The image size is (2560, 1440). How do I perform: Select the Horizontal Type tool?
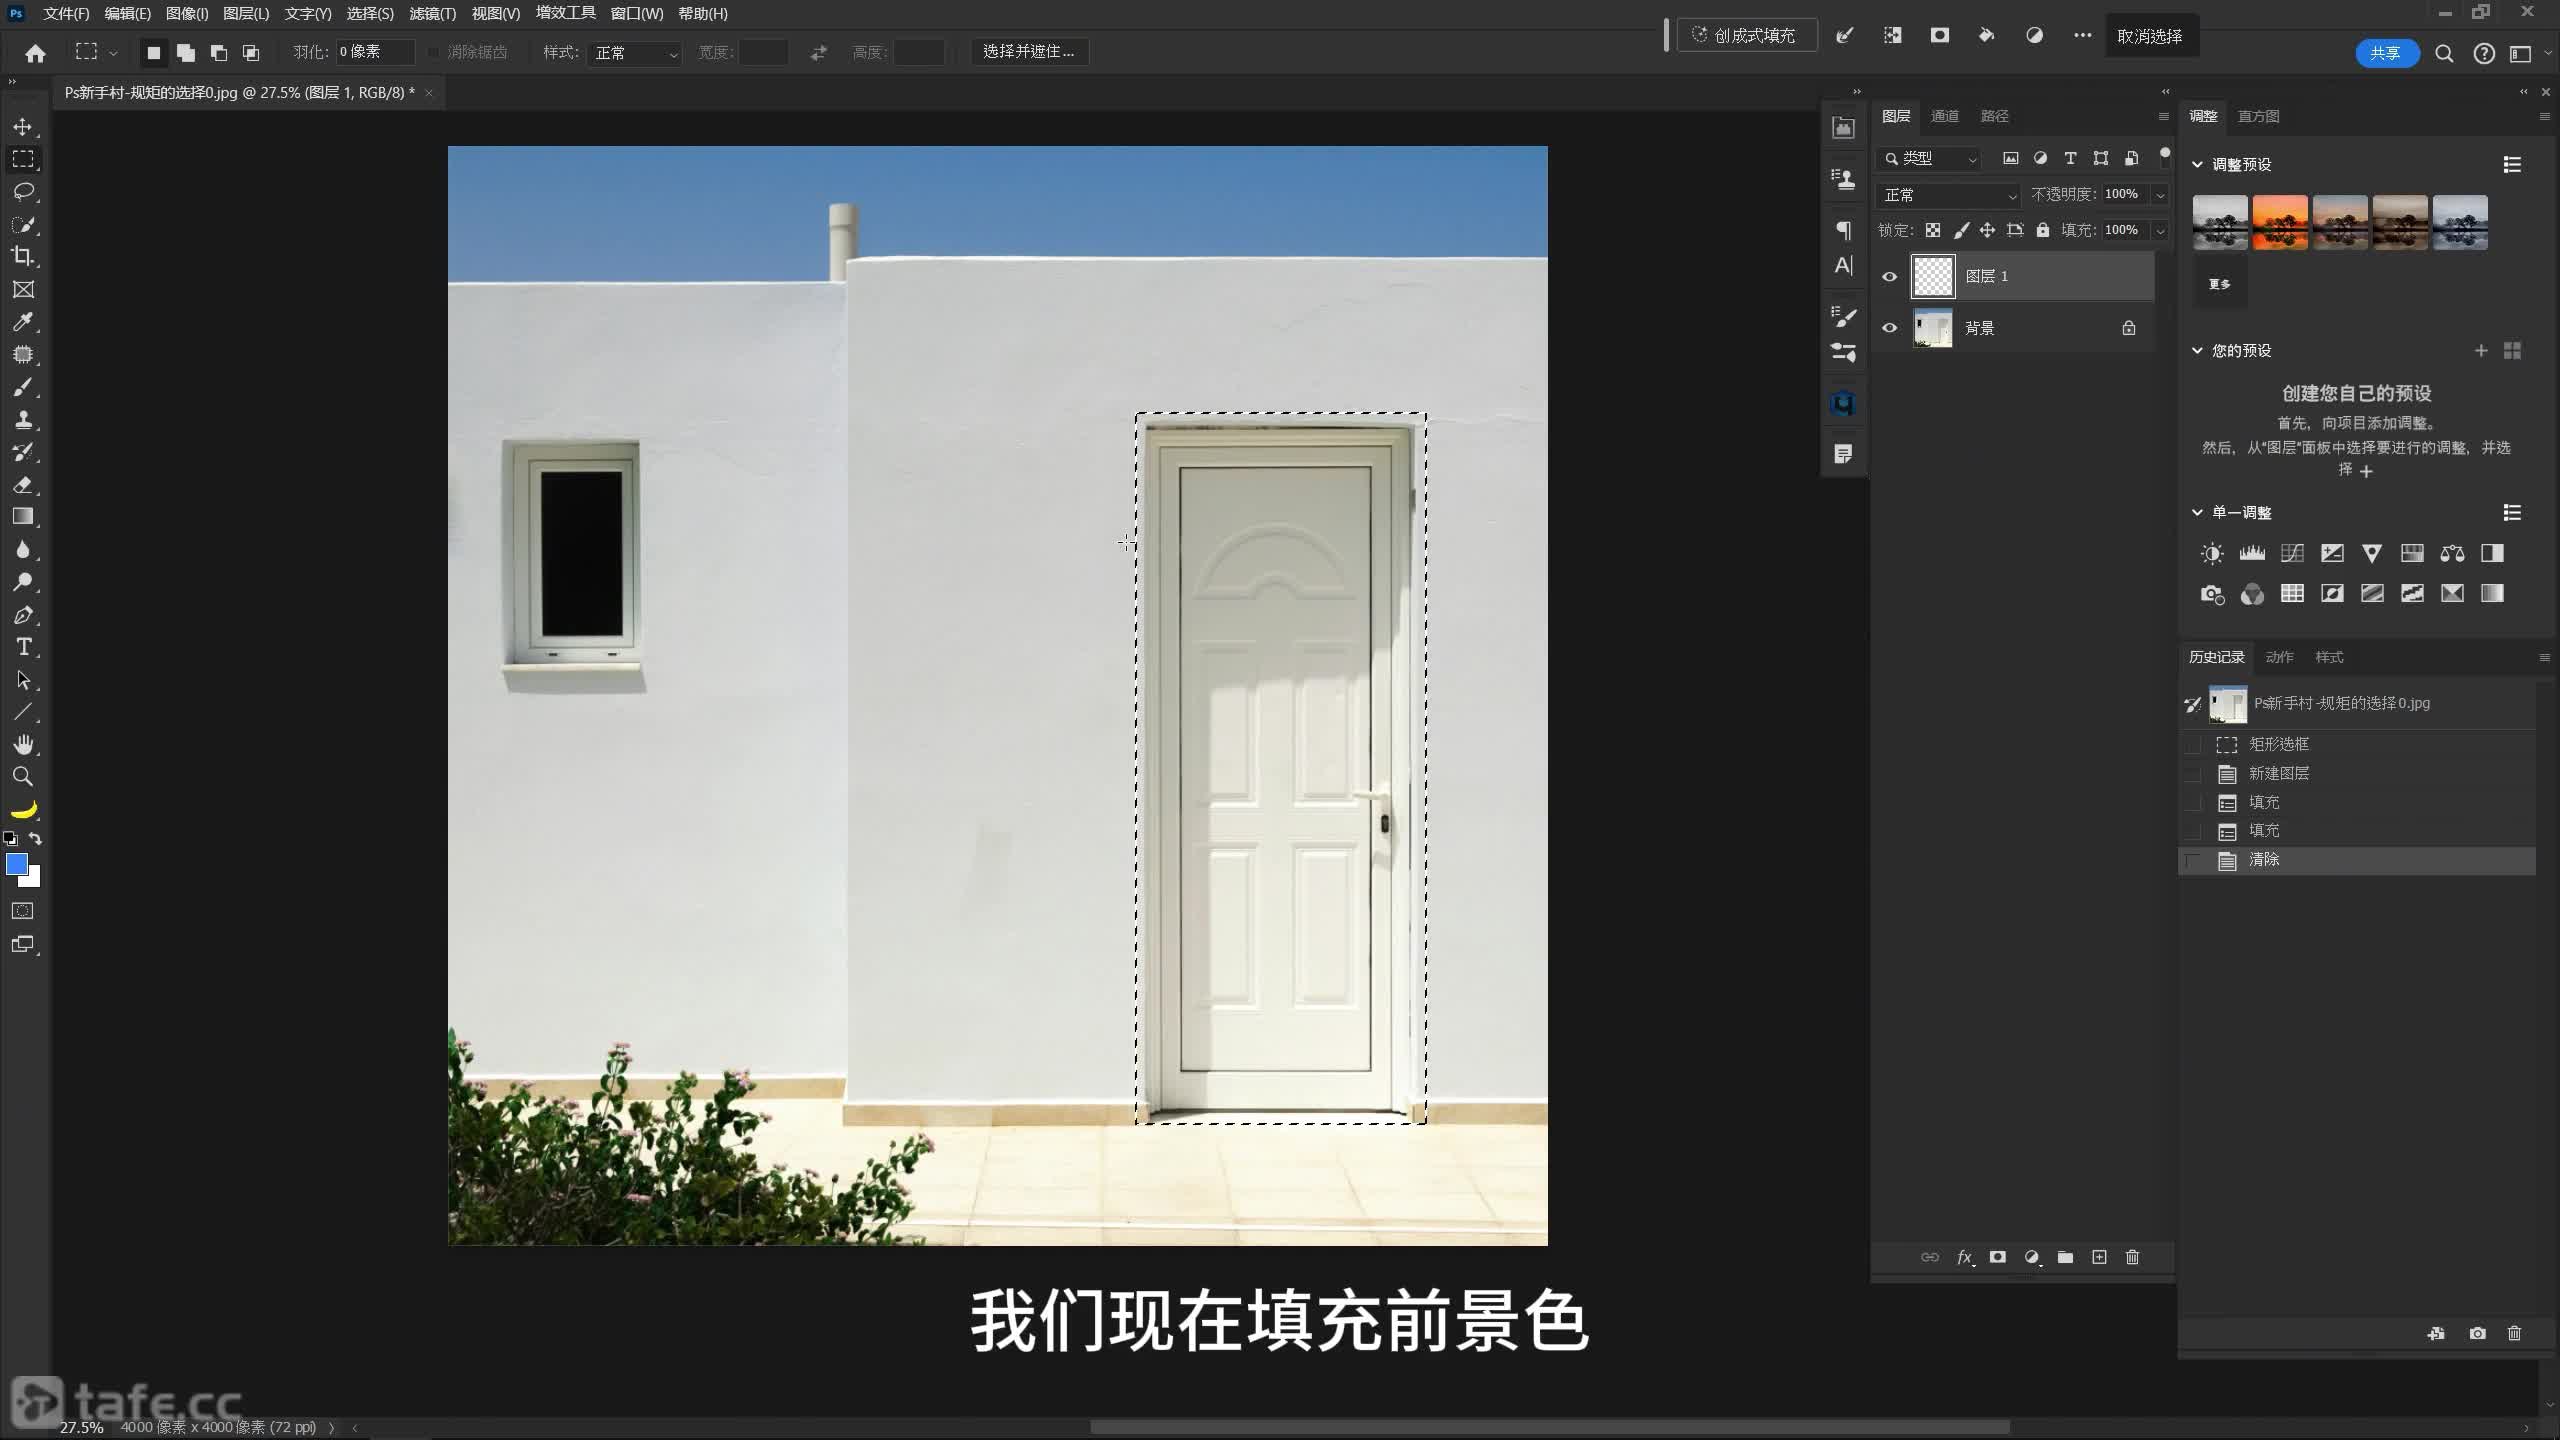pos(23,647)
